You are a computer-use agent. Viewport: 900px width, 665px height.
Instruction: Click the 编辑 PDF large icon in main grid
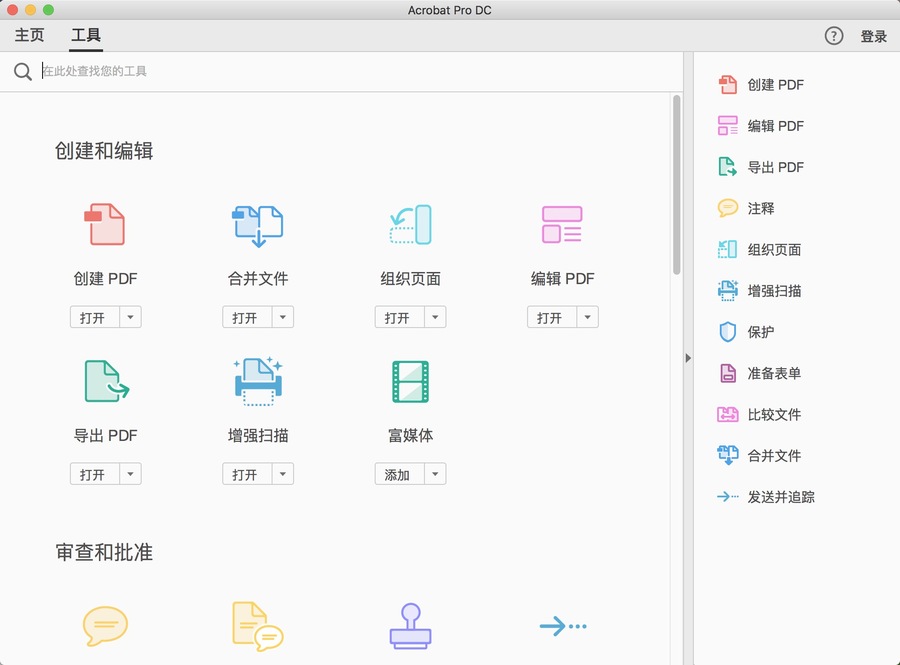(562, 224)
